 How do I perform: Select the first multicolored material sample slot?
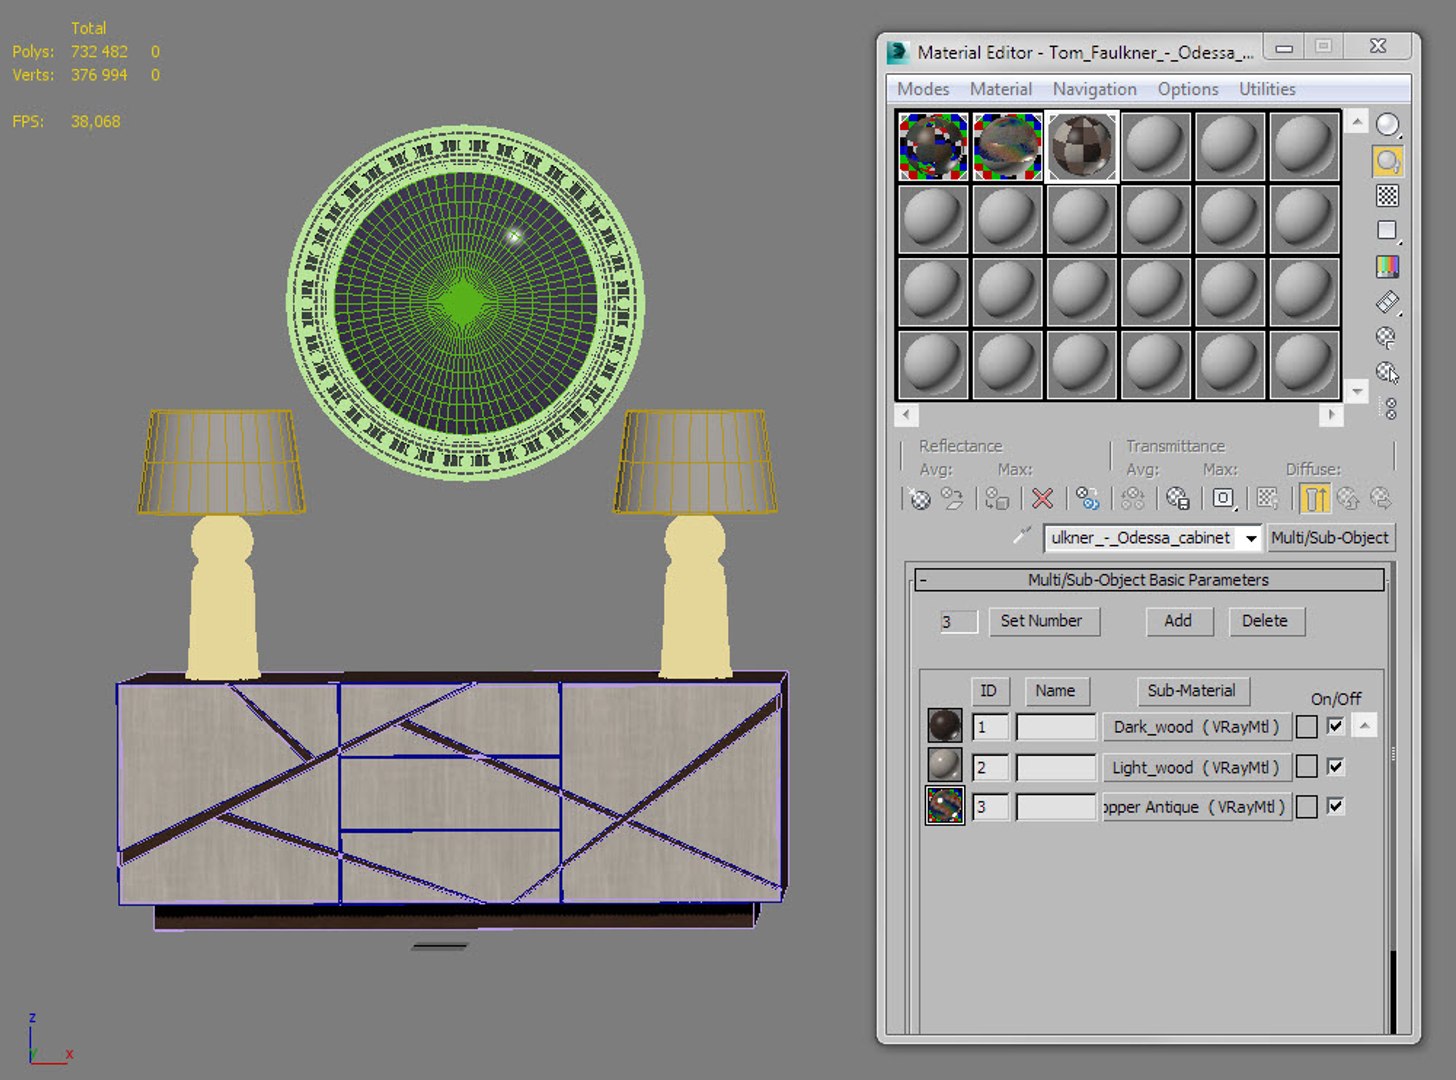pyautogui.click(x=934, y=146)
